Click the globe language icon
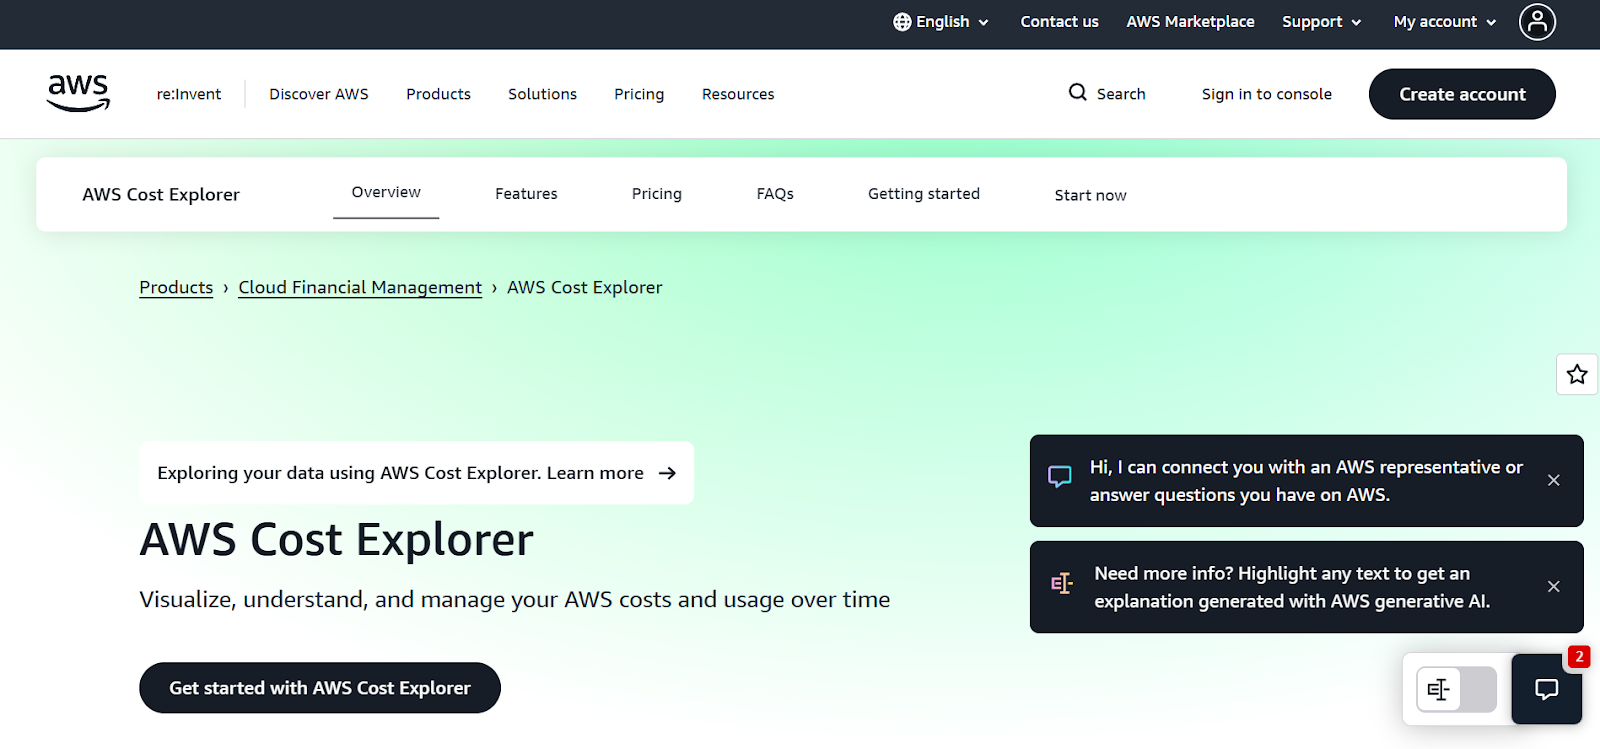Viewport: 1600px width, 749px height. [x=902, y=22]
